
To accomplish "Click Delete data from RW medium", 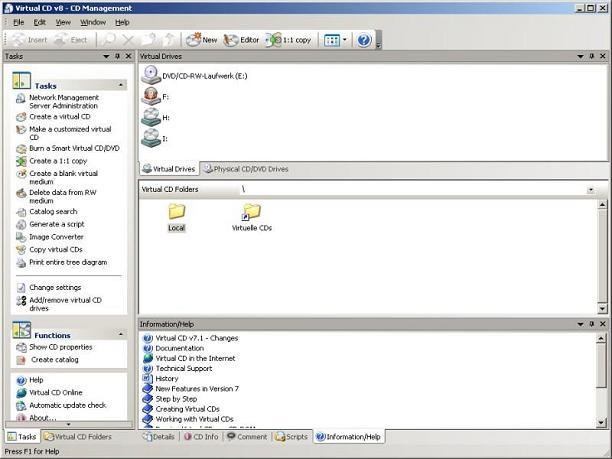I will 63,196.
